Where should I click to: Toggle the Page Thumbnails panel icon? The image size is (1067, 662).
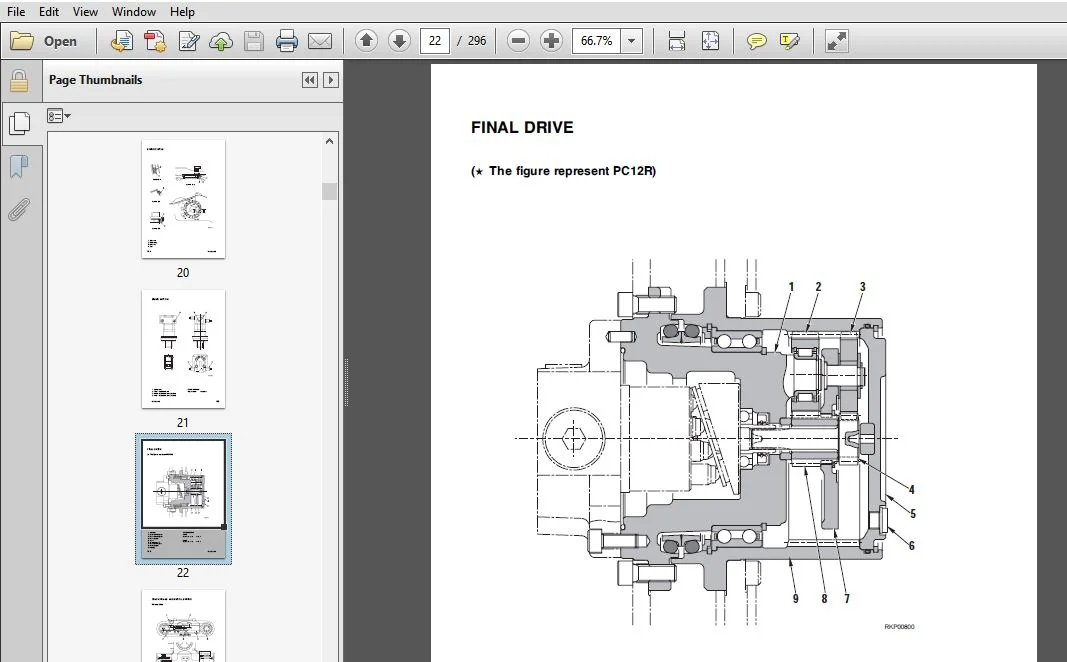pos(20,123)
